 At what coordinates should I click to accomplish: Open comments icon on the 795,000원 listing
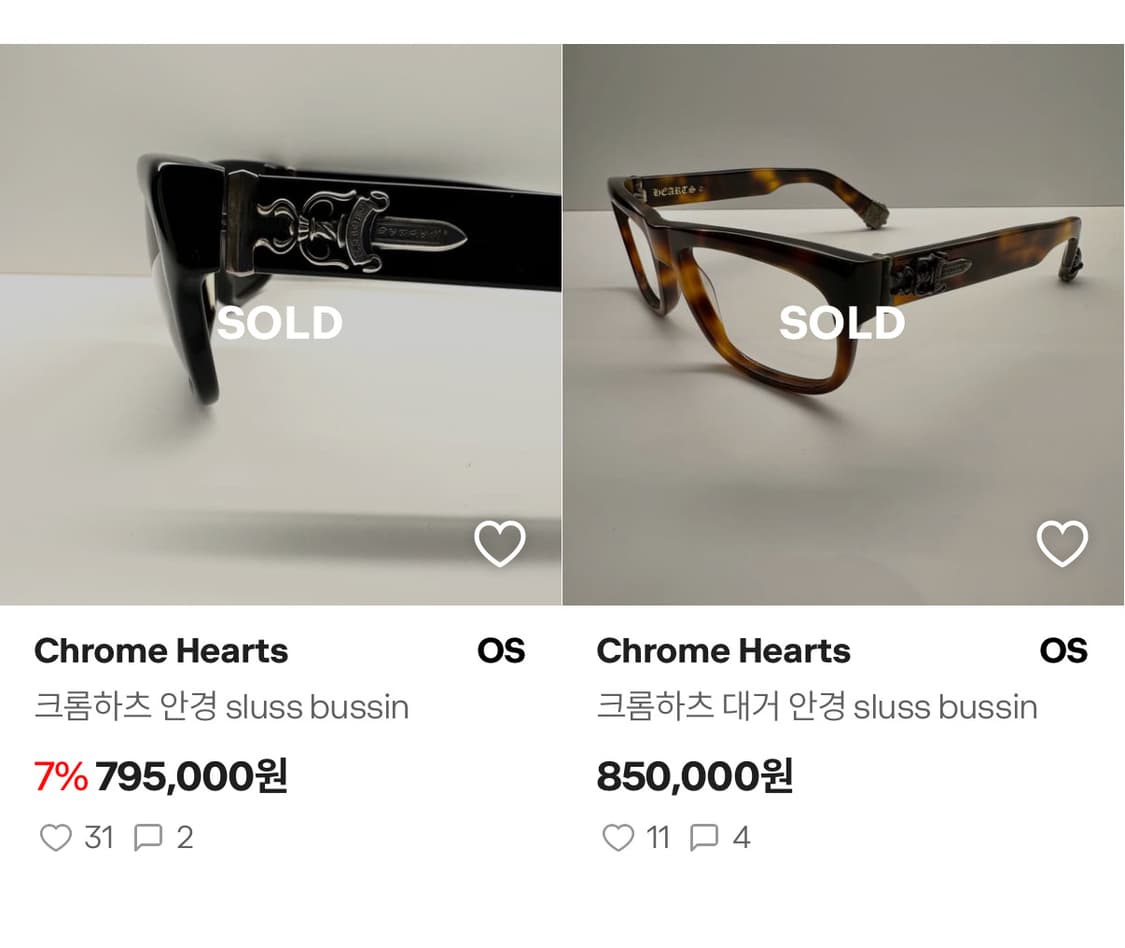[148, 837]
